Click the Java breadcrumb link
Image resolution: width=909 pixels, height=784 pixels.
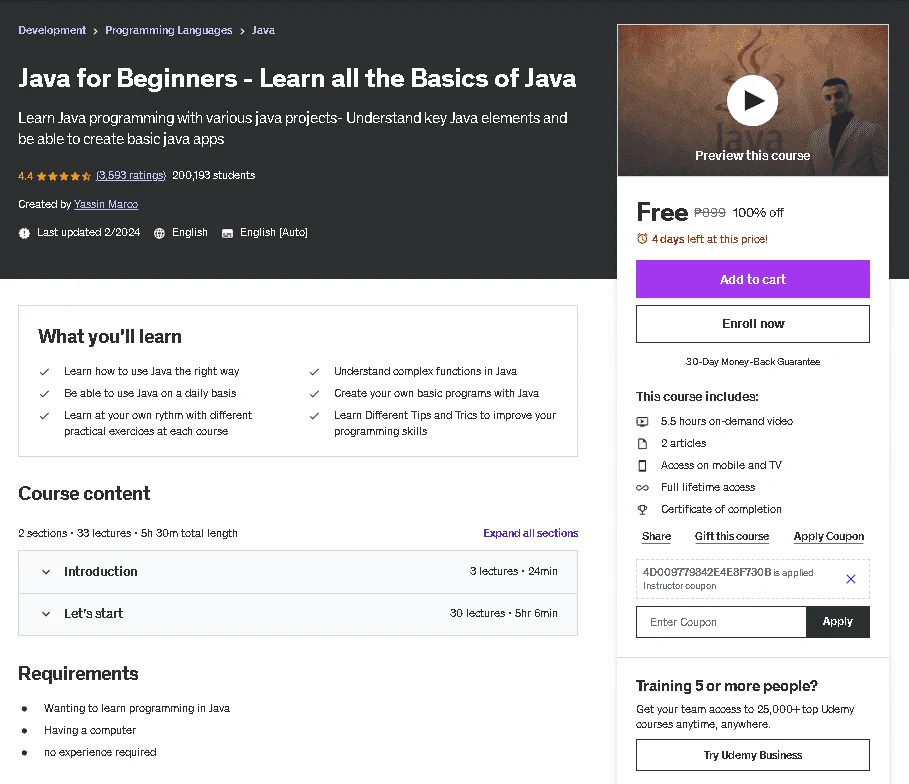[x=263, y=30]
